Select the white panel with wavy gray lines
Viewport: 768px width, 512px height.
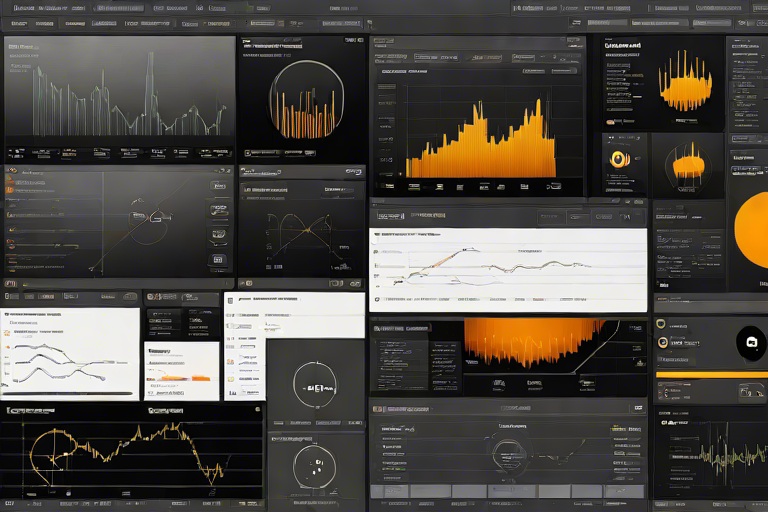pos(70,354)
